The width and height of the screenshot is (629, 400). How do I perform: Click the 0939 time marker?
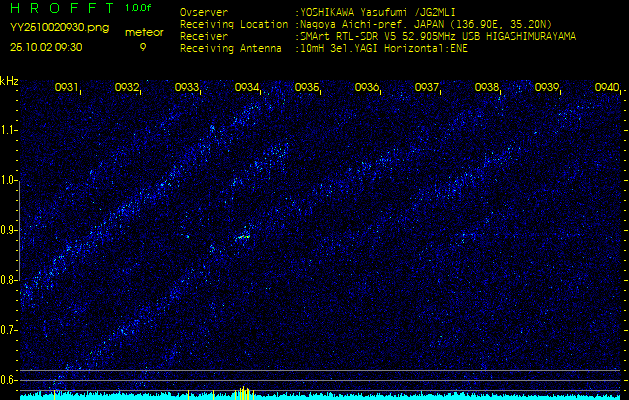(546, 87)
